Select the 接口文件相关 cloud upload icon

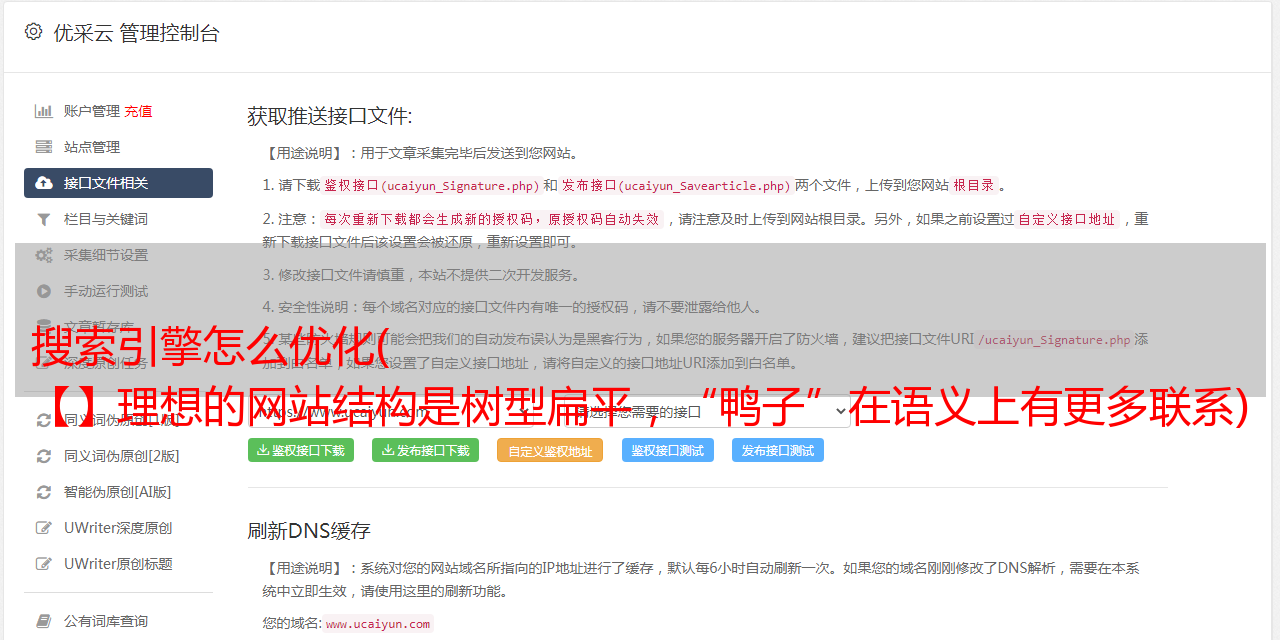tap(44, 183)
